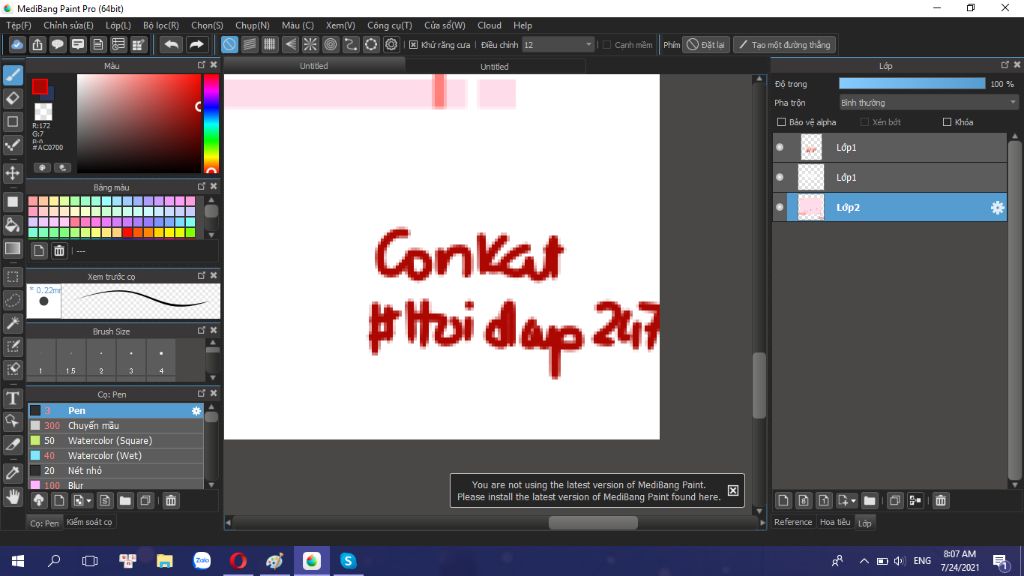Switch to Kiểm soát cọ tab
The height and width of the screenshot is (576, 1024).
89,522
